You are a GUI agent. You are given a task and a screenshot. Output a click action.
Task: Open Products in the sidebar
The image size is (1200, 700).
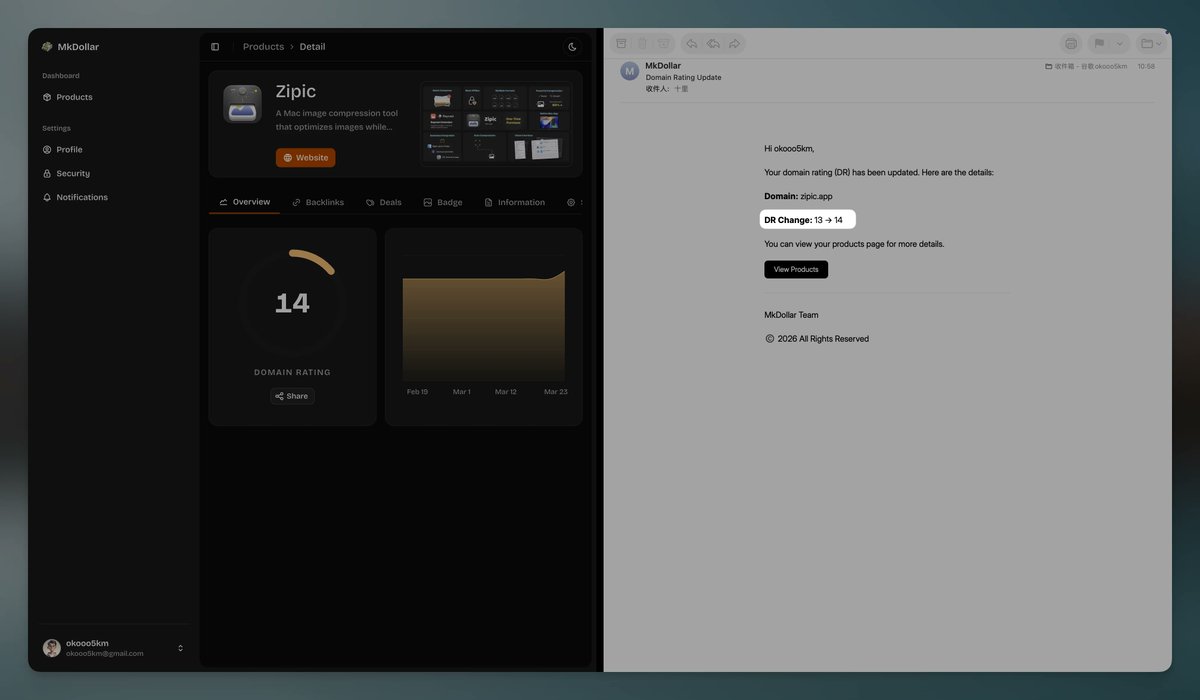(67, 97)
